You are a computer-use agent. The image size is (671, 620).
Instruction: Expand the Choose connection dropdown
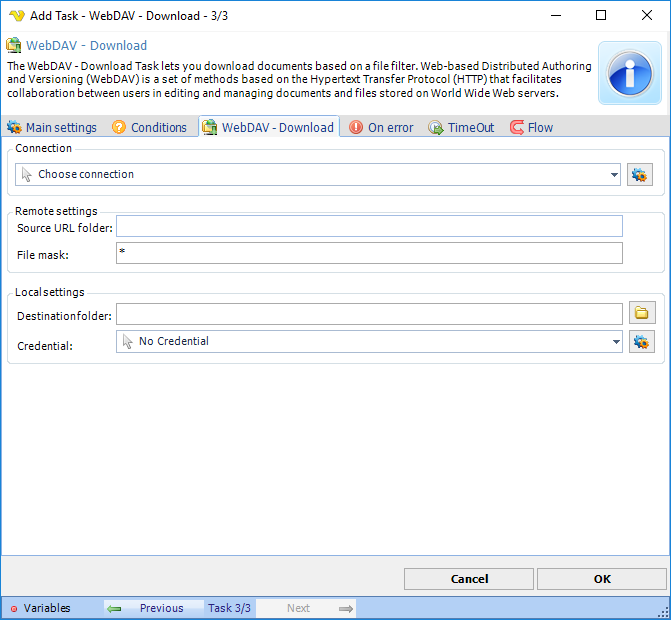pos(615,175)
